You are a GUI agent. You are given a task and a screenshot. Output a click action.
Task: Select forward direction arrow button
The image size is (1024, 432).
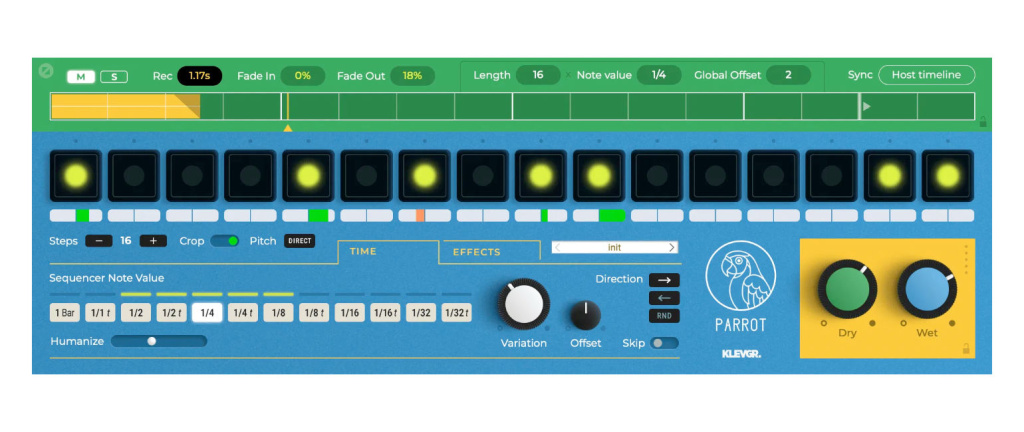(663, 280)
